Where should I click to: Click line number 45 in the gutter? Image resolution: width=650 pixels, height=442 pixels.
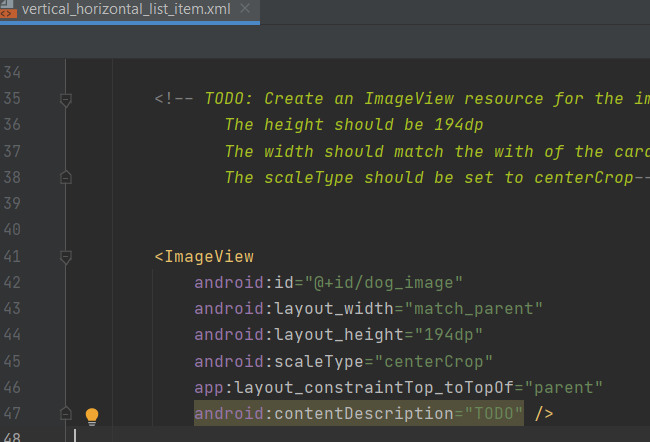click(x=12, y=361)
